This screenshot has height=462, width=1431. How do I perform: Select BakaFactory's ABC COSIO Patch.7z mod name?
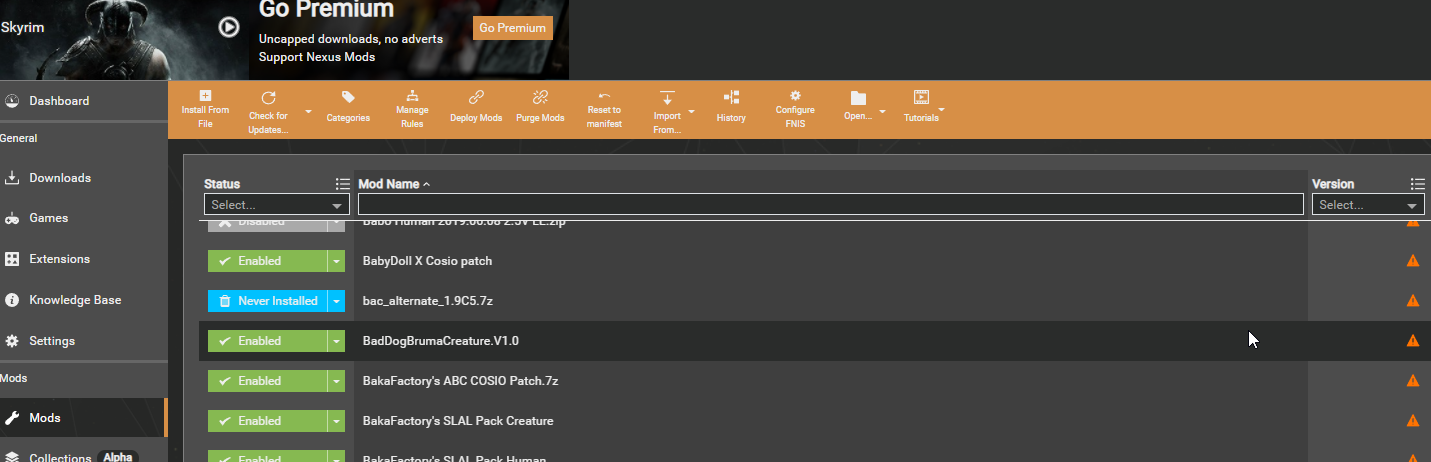point(460,381)
